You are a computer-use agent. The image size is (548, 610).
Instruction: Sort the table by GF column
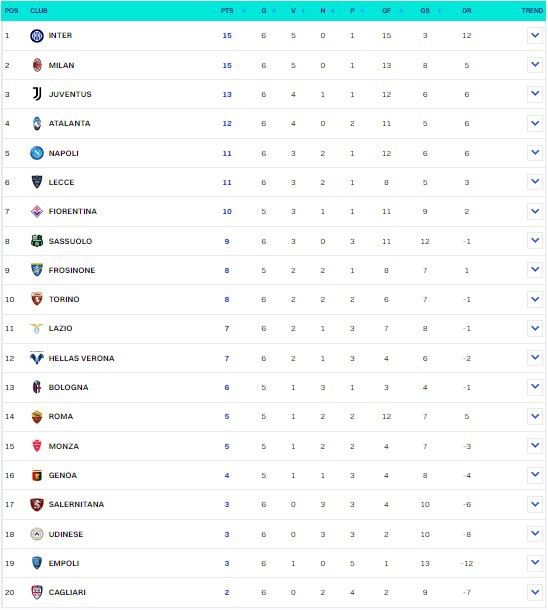[x=401, y=11]
